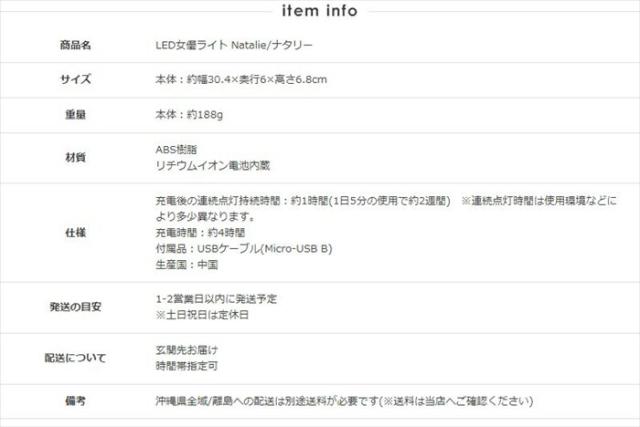Select the 重量 row label
This screenshot has height=427, width=640.
(x=76, y=115)
